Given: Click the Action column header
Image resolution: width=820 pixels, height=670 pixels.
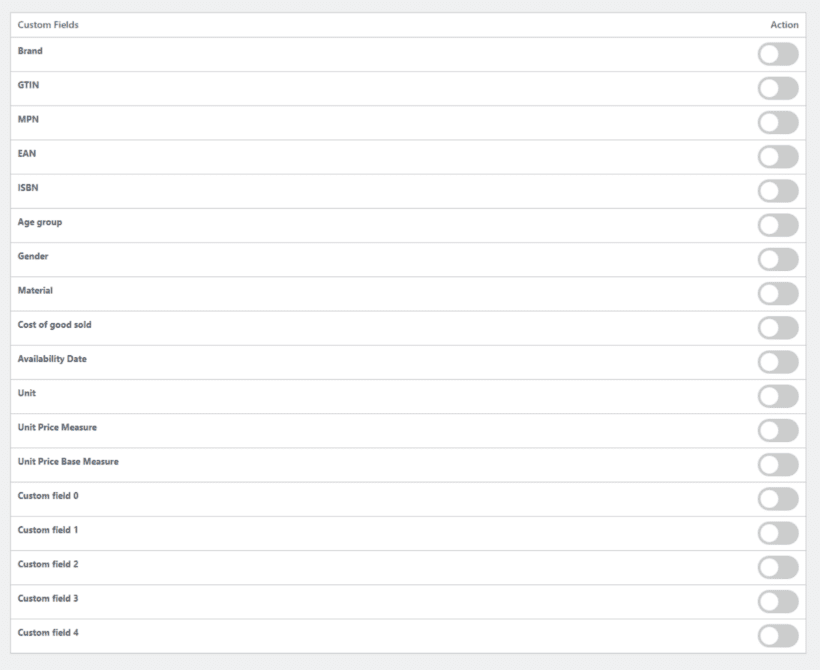Looking at the screenshot, I should tap(783, 23).
